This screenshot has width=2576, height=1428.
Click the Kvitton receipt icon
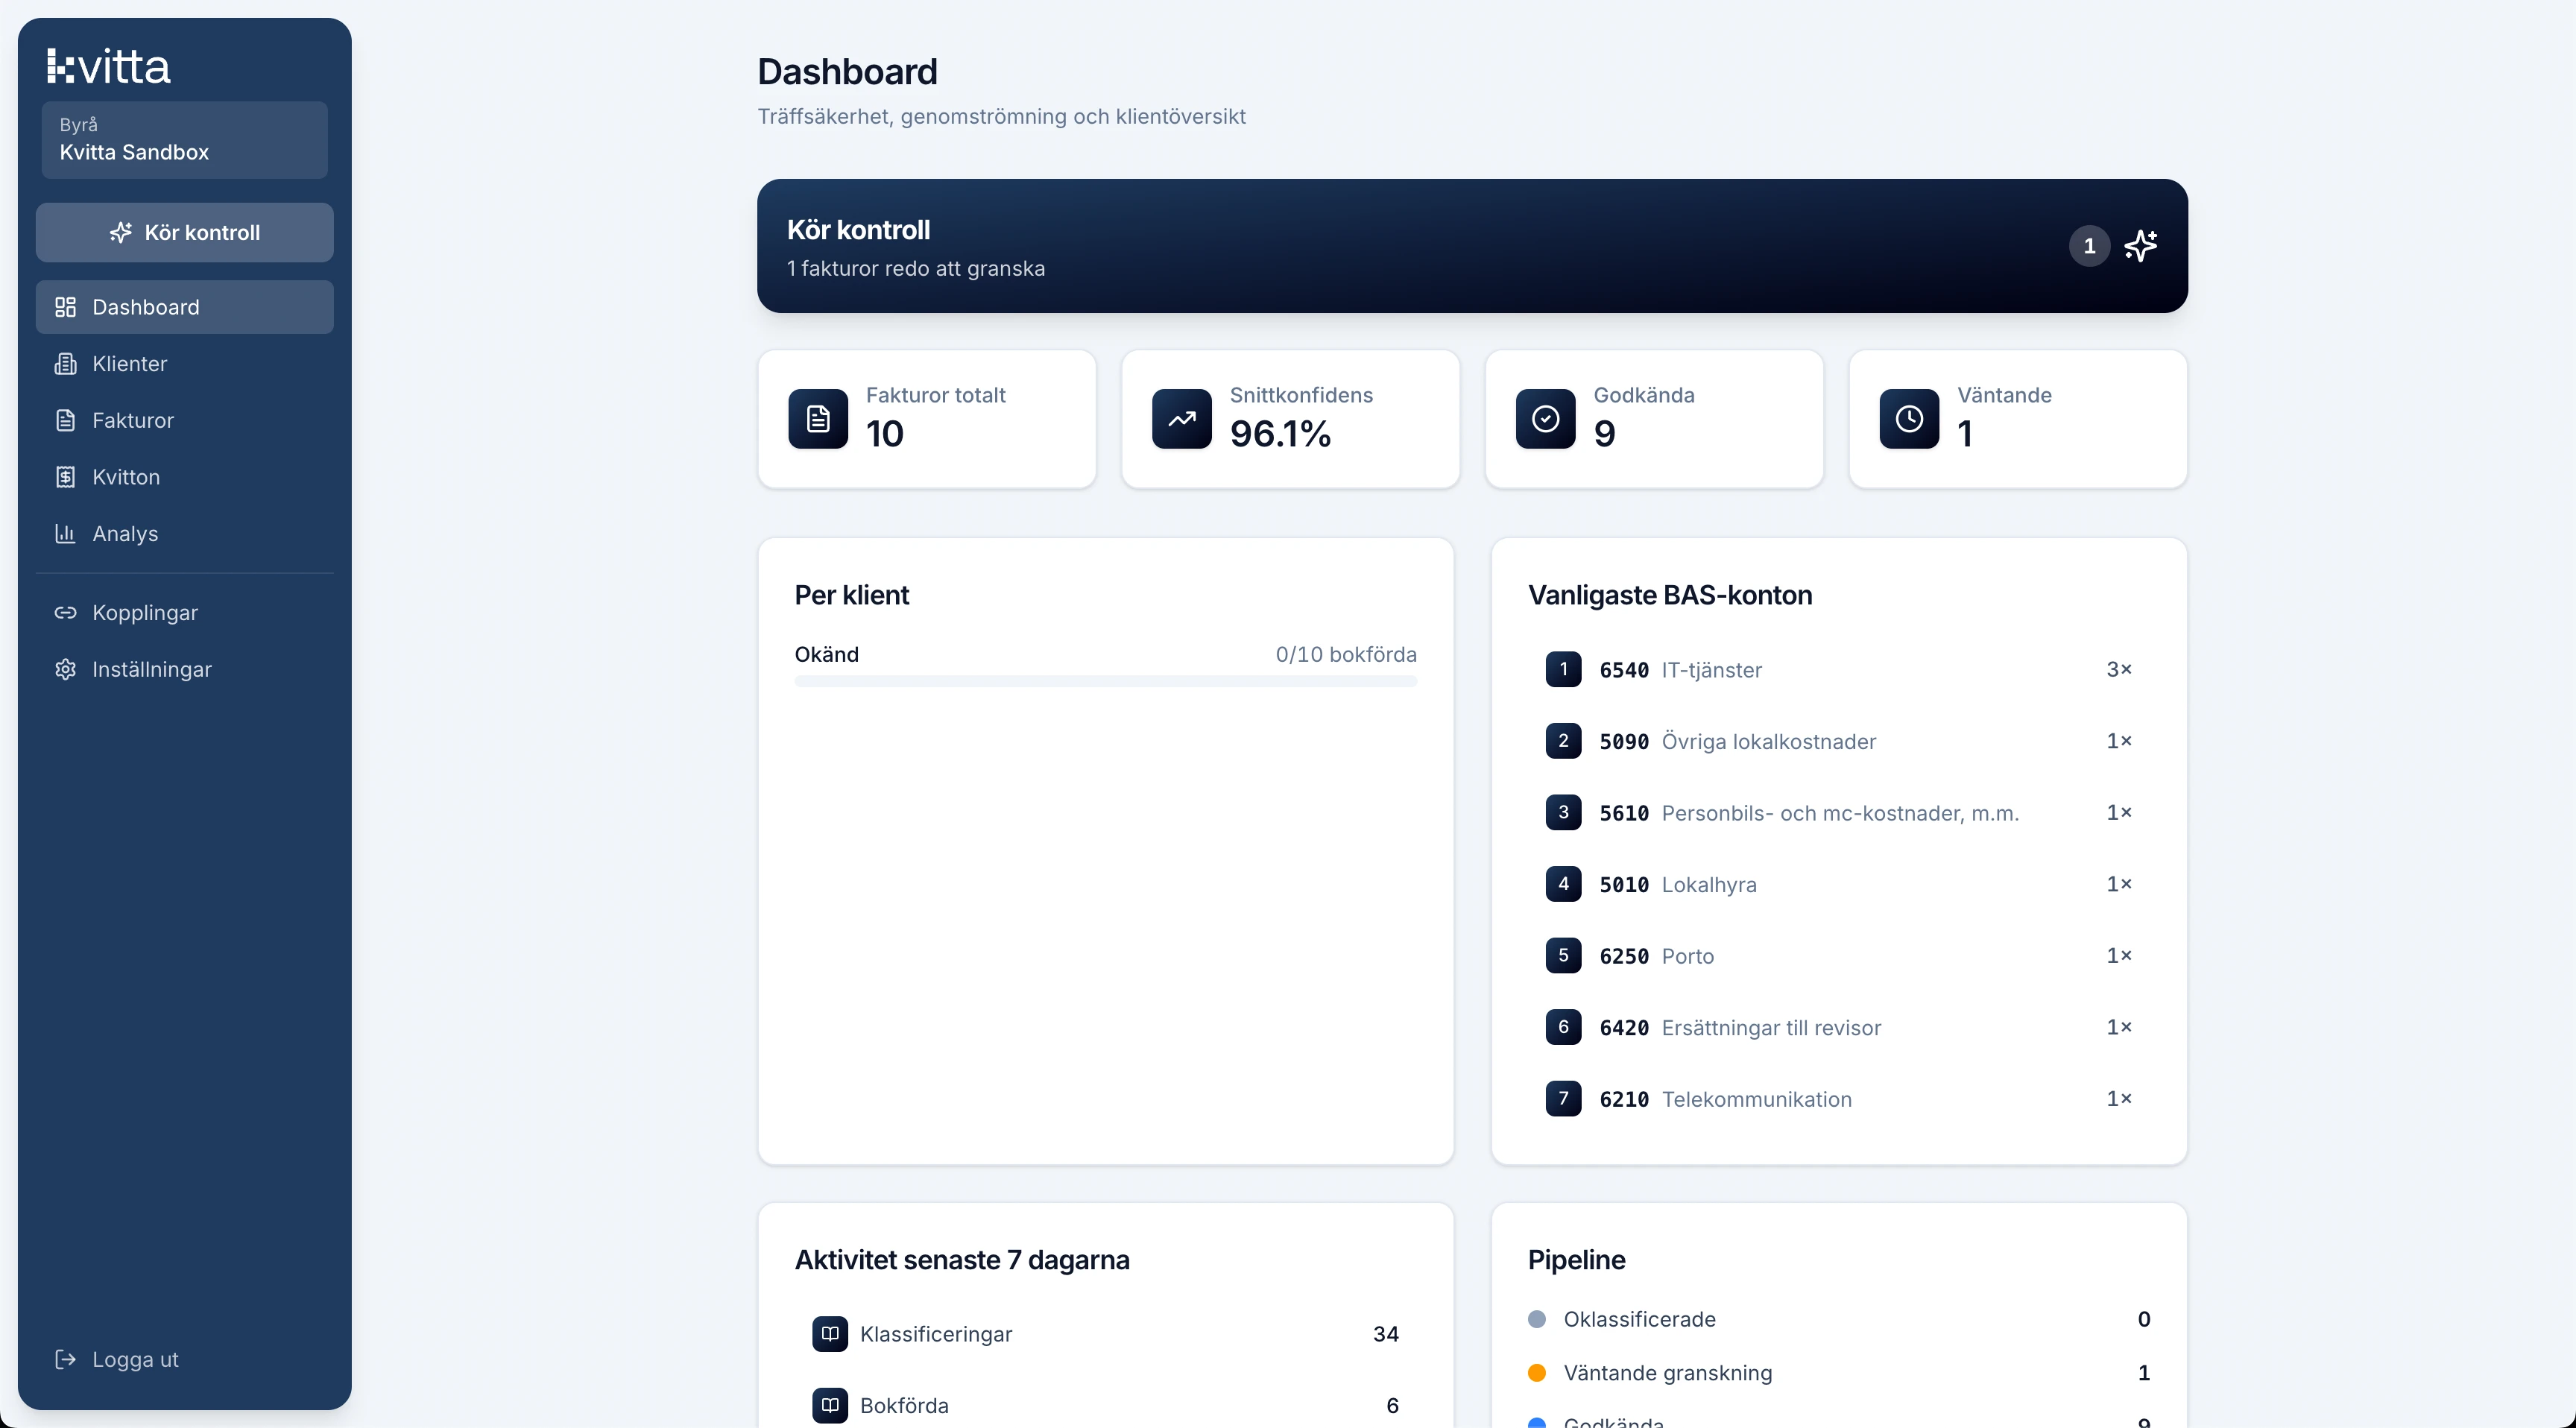(65, 477)
